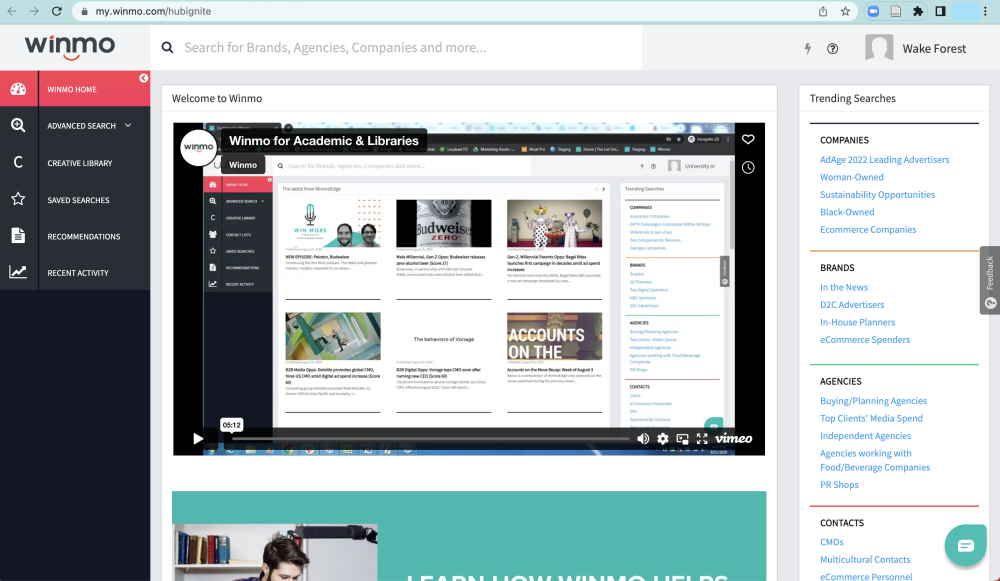Click the Advanced Search magnifier icon

tap(18, 125)
